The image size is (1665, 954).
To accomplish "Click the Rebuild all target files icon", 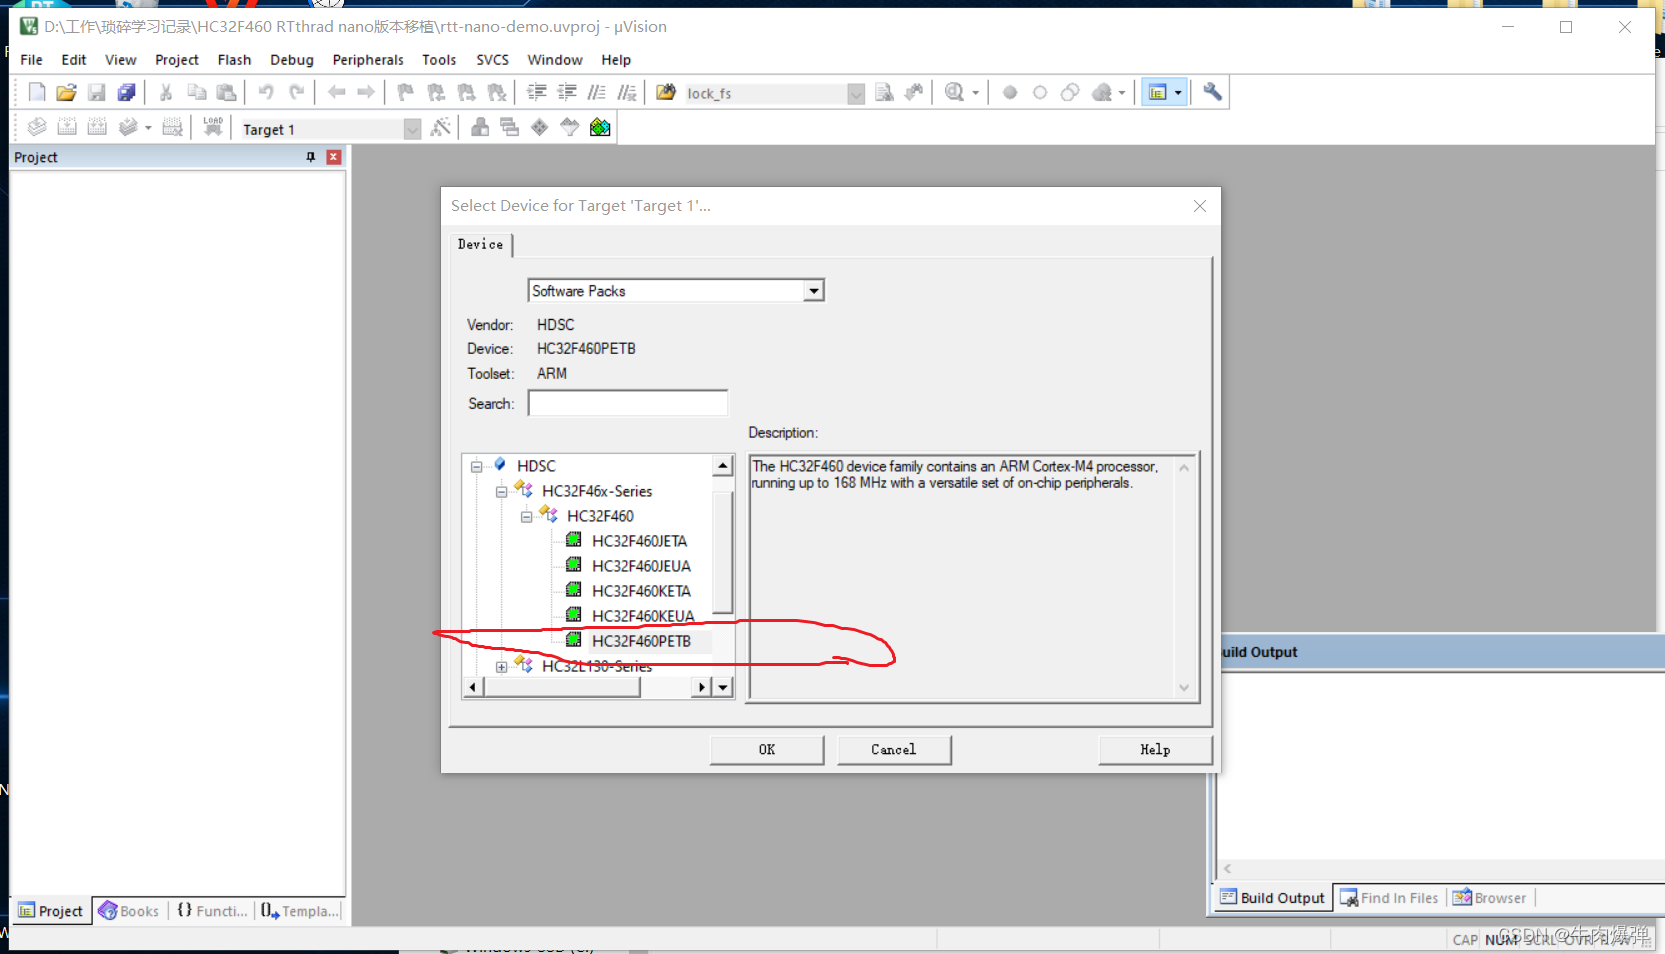I will tap(97, 127).
